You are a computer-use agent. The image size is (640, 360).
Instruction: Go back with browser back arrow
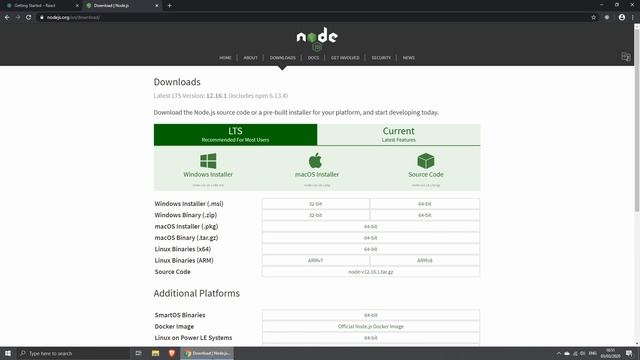coord(7,17)
